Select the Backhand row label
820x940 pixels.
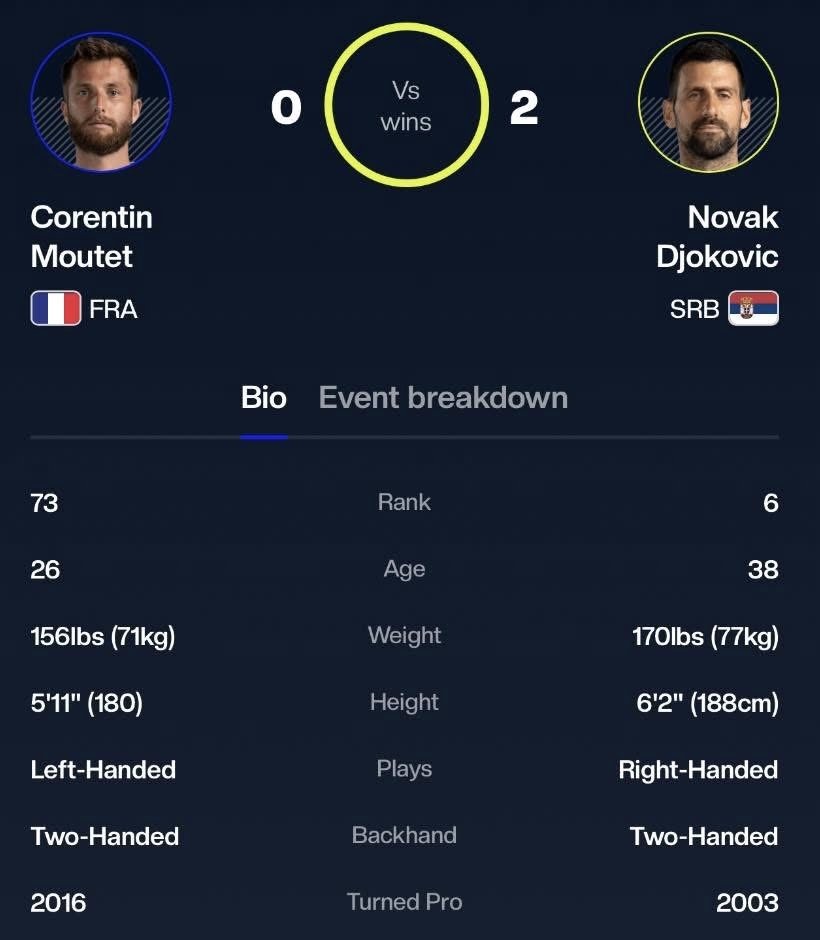(x=405, y=835)
